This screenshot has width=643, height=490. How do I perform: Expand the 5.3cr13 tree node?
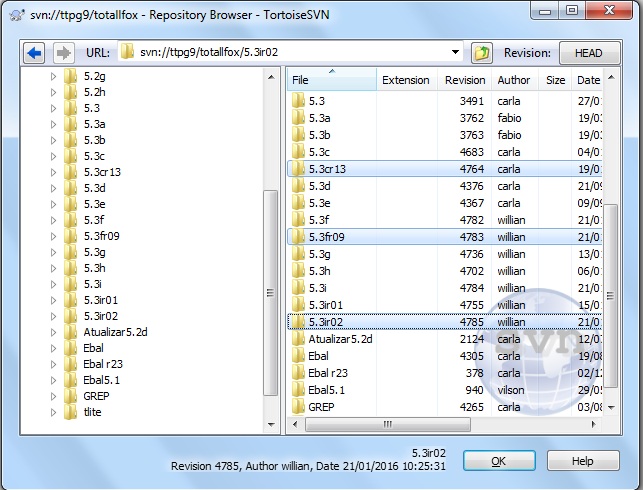[53, 172]
